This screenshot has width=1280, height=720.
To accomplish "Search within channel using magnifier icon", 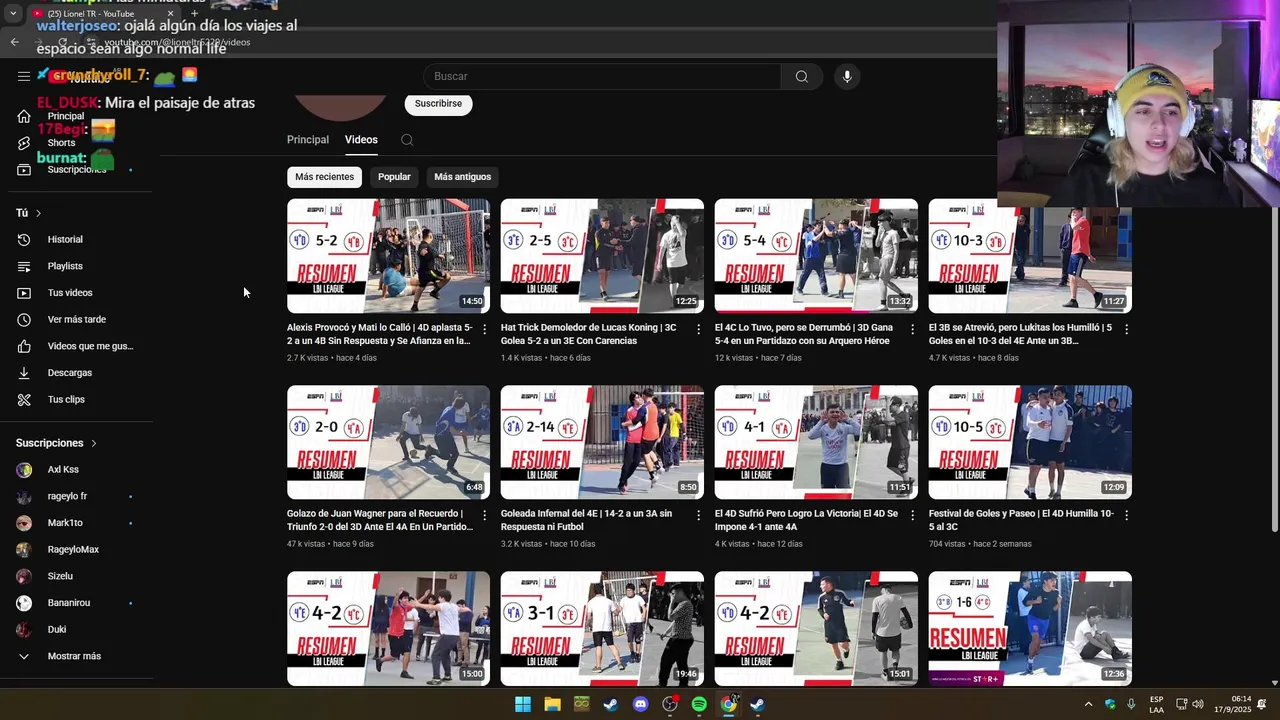I will coord(407,140).
